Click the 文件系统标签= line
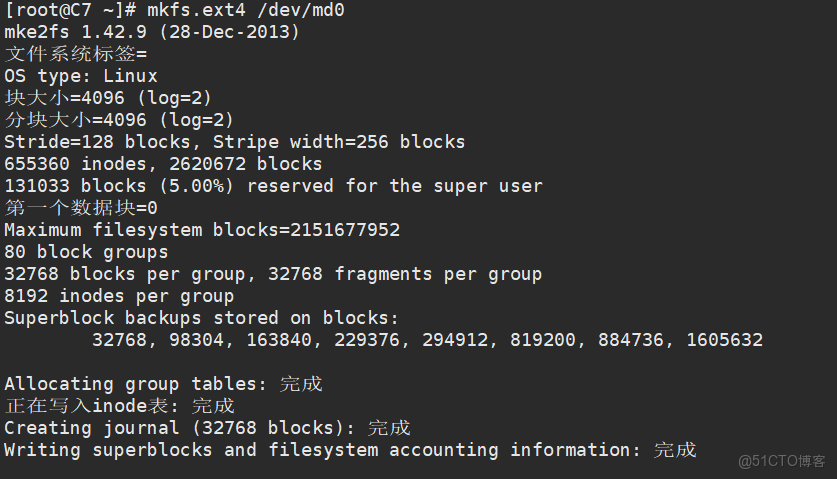Screen dimensions: 837x479 point(75,54)
